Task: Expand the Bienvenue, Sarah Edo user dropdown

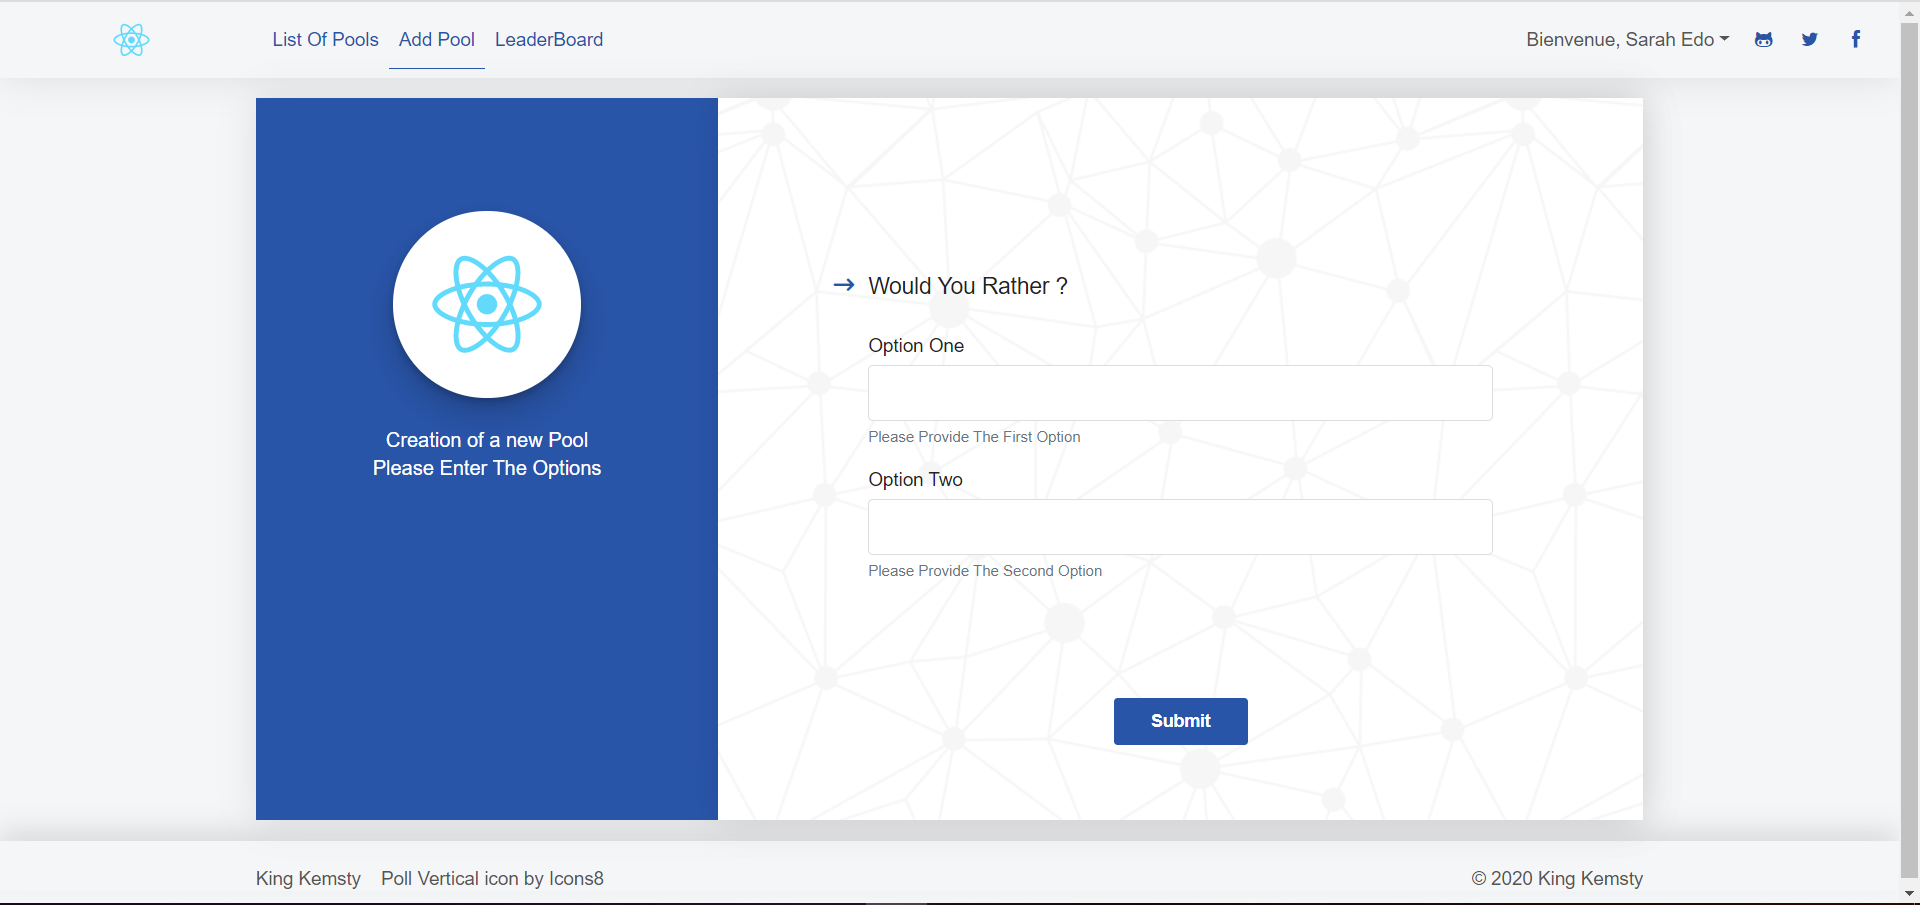Action: pos(1627,39)
